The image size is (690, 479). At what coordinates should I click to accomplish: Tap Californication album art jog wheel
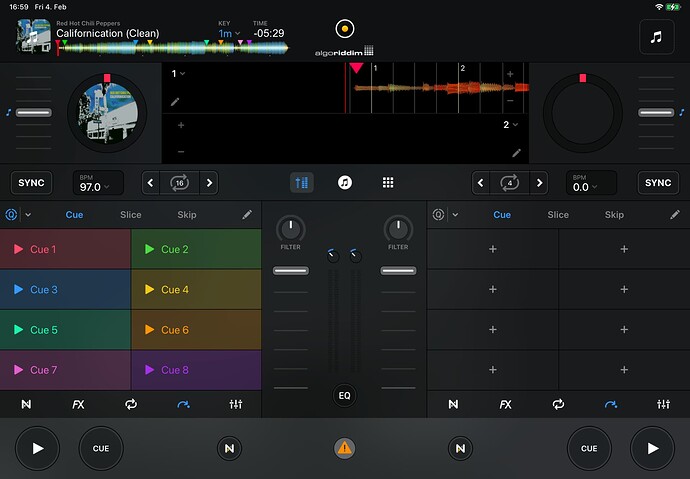[107, 113]
